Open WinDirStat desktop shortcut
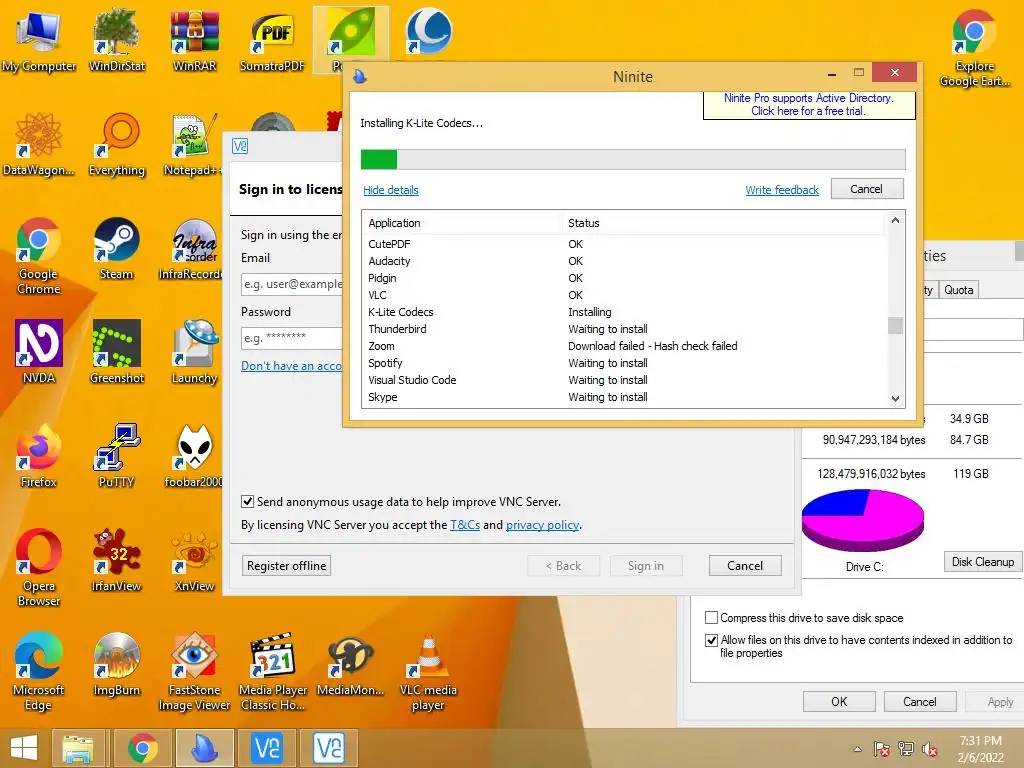The image size is (1024, 768). (x=116, y=40)
